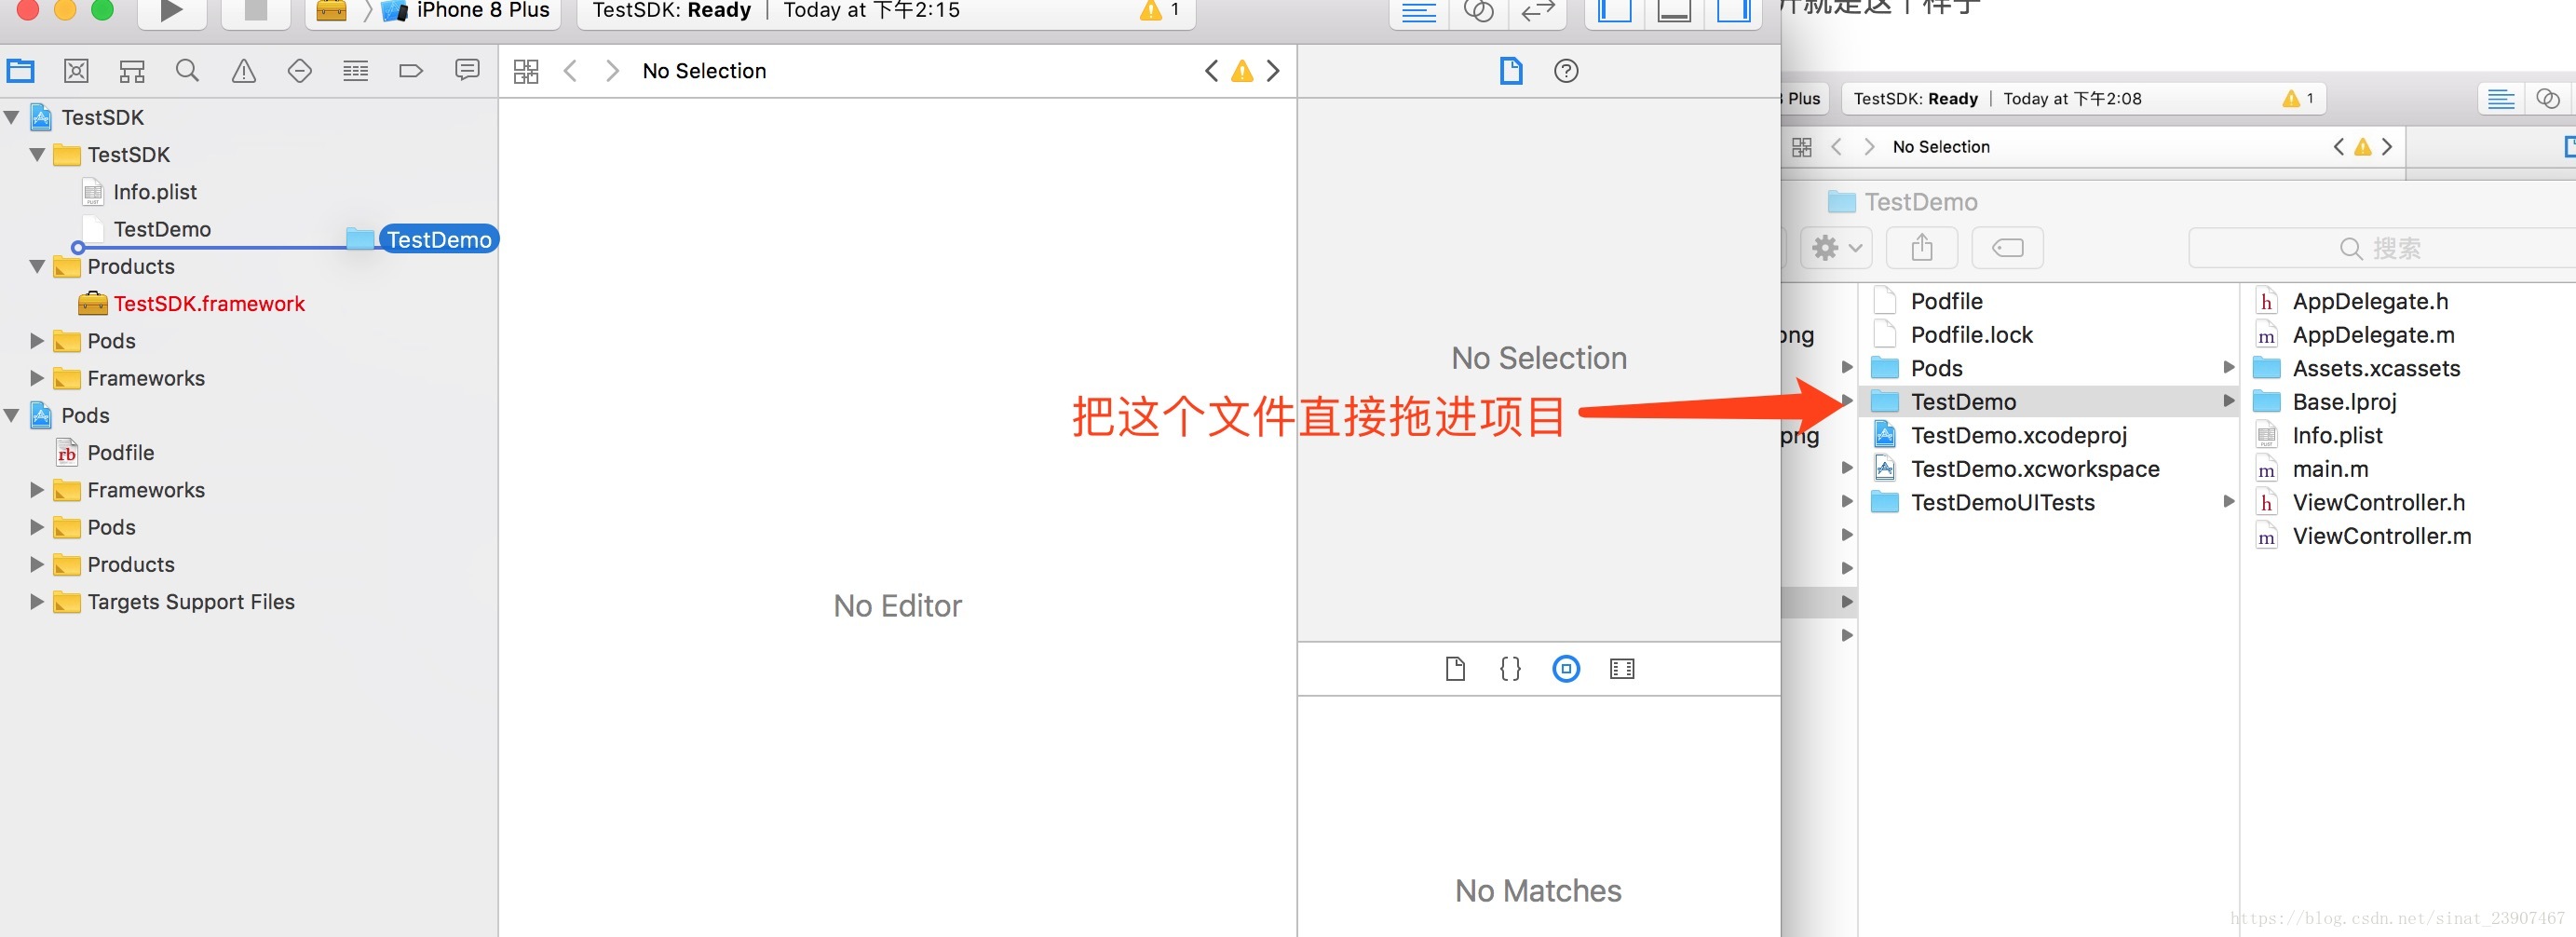The image size is (2576, 937).
Task: Collapse the TestSDK group folder
Action: [x=38, y=155]
